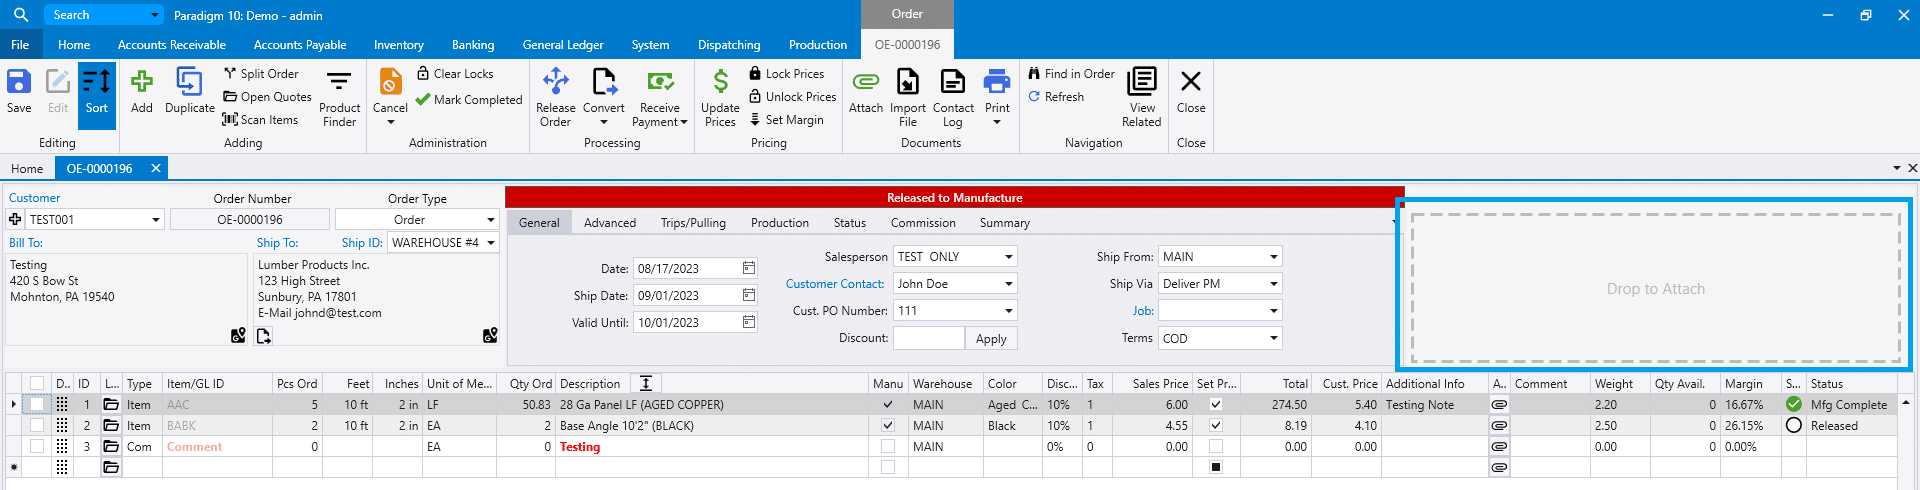Screen dimensions: 1920x490
Task: Toggle row selection checkbox for AAC item
Action: pos(37,405)
